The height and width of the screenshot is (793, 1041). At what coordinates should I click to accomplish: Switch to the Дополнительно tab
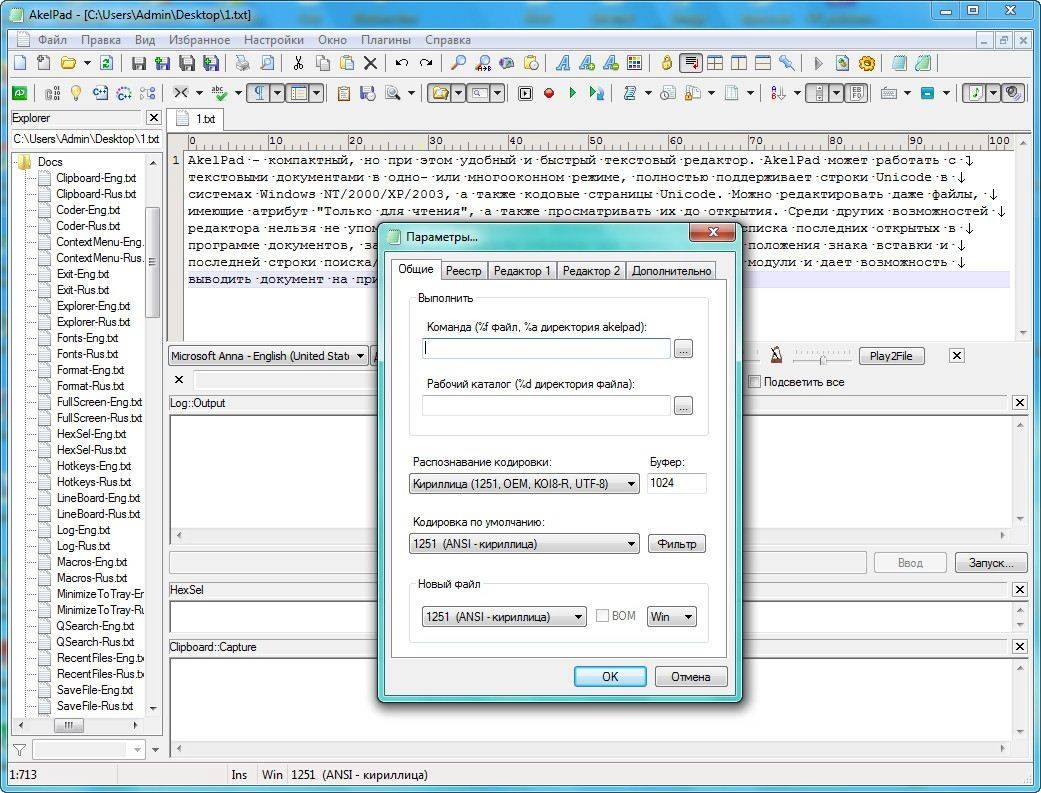671,271
